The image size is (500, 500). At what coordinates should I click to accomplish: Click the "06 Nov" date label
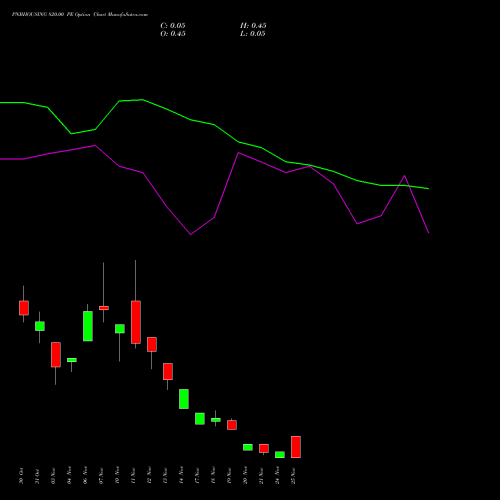pyautogui.click(x=85, y=476)
